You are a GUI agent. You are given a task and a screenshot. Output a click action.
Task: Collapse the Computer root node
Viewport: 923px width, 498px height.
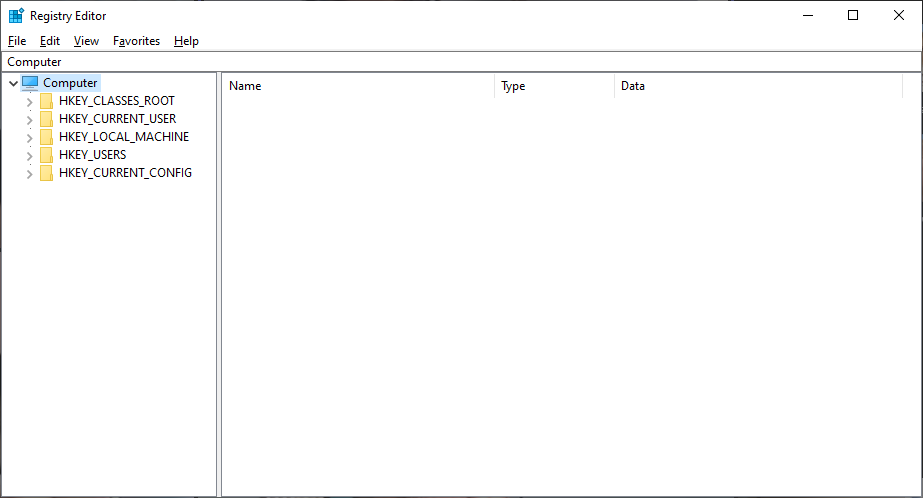coord(13,84)
